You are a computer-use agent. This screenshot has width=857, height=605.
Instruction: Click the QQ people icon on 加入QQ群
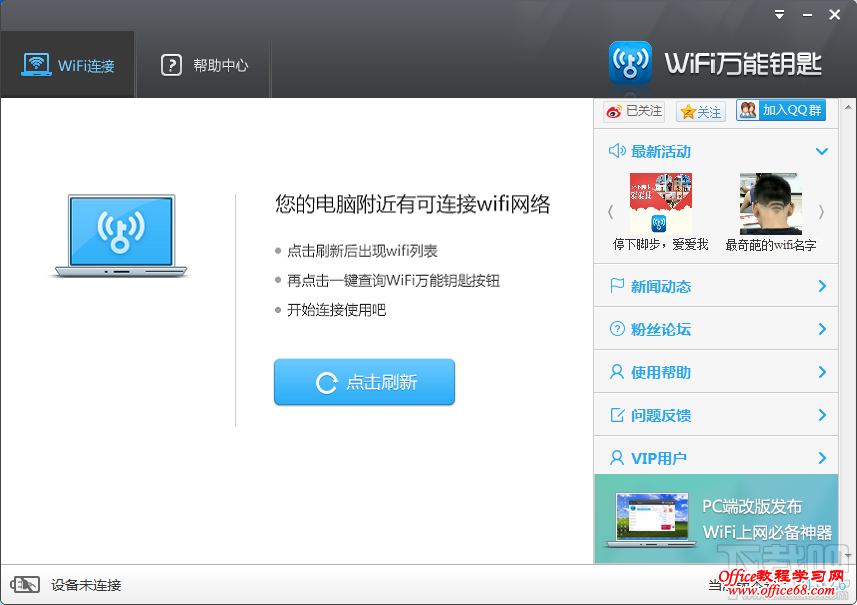click(747, 110)
